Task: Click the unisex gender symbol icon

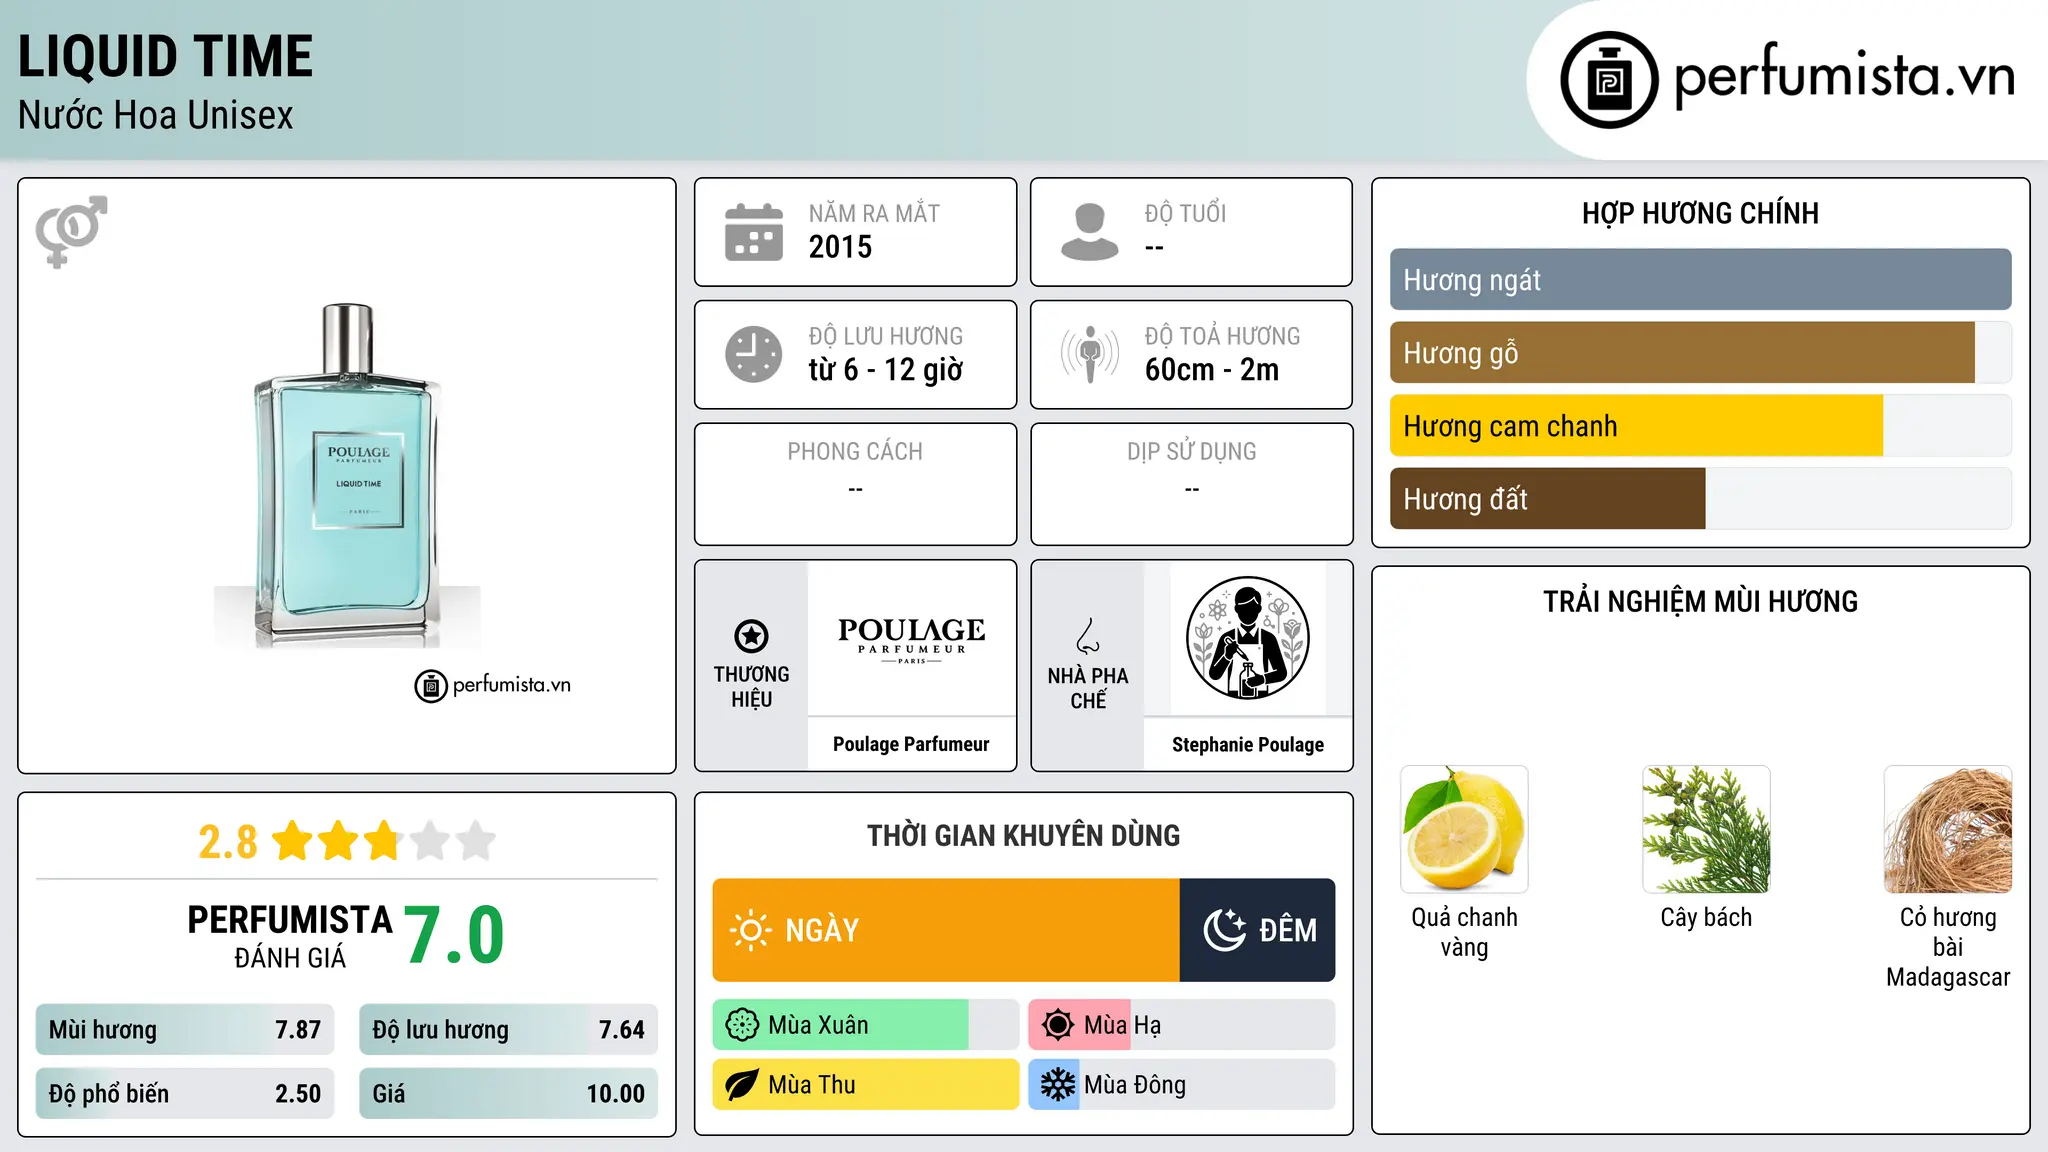Action: [71, 231]
